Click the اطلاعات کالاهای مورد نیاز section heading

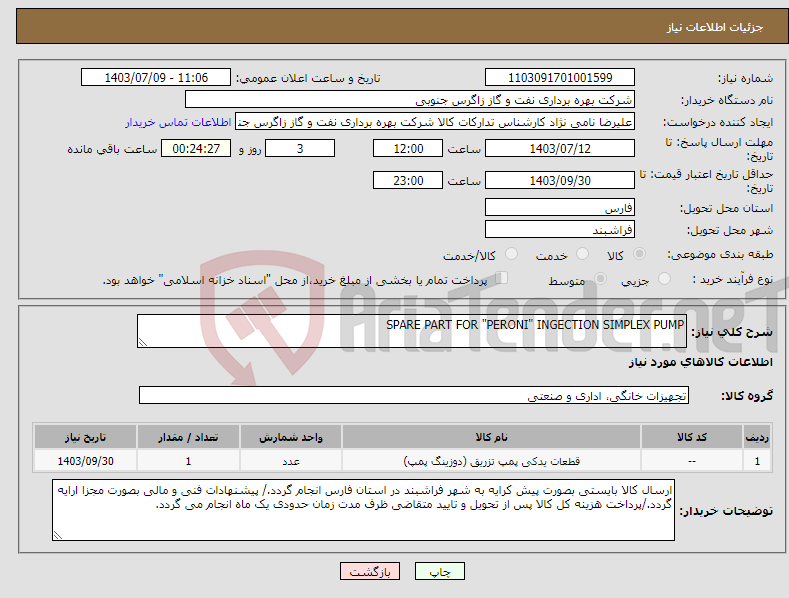click(700, 362)
